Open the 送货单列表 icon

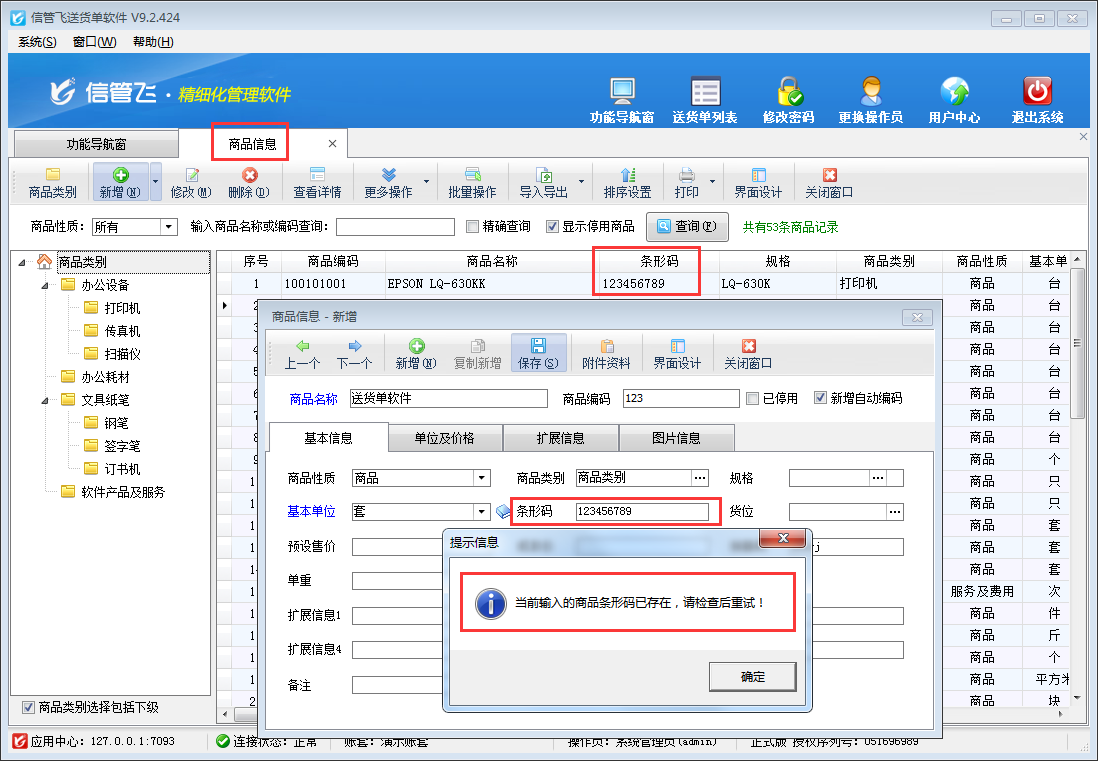point(705,92)
